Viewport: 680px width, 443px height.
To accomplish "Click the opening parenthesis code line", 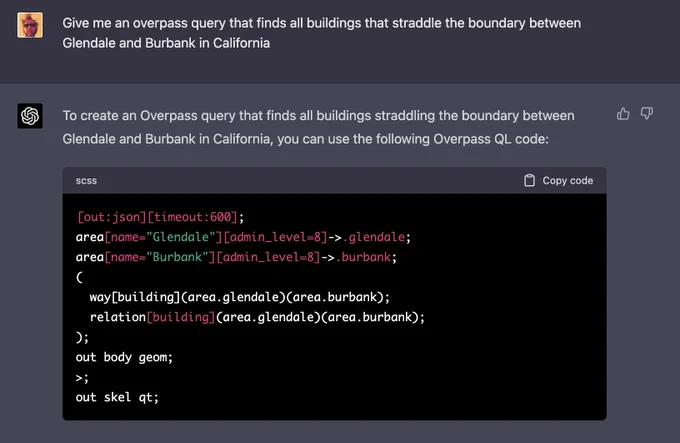I will click(x=79, y=277).
